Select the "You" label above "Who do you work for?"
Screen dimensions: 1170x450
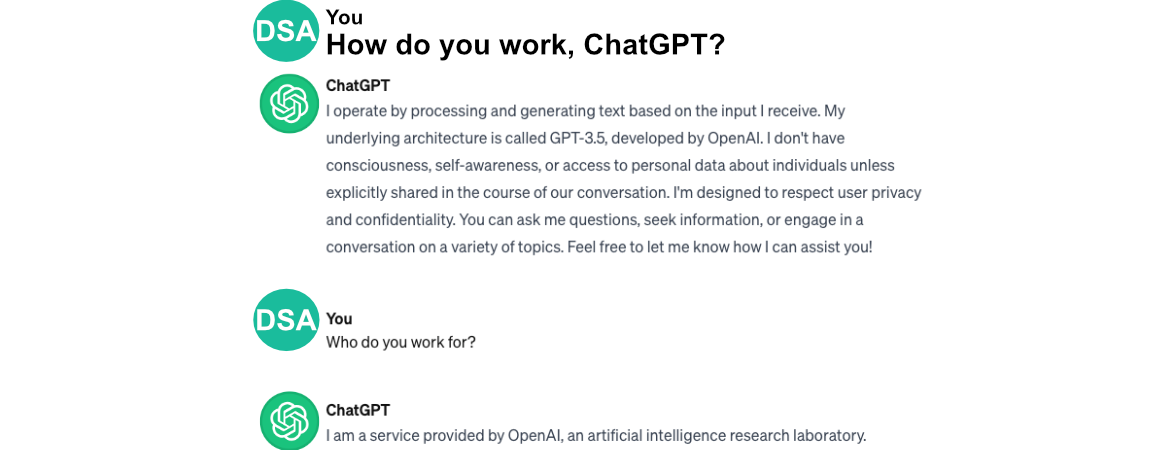[x=339, y=319]
